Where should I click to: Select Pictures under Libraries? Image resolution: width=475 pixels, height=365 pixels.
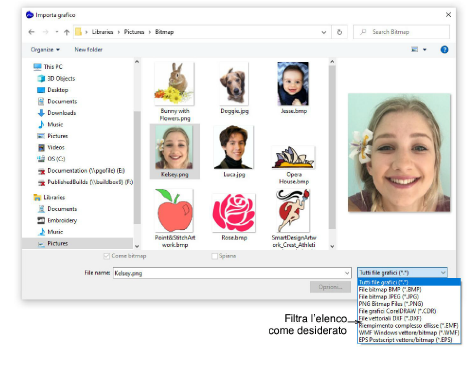click(53, 243)
